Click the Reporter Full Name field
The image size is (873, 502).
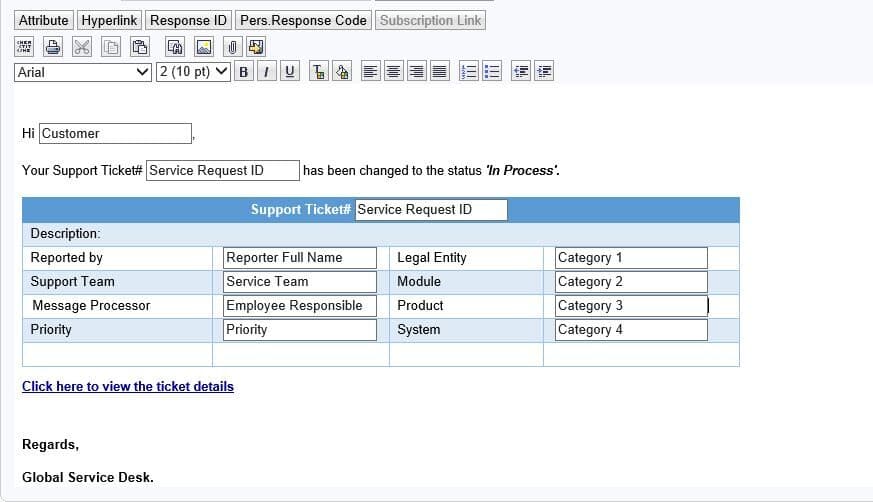[300, 258]
